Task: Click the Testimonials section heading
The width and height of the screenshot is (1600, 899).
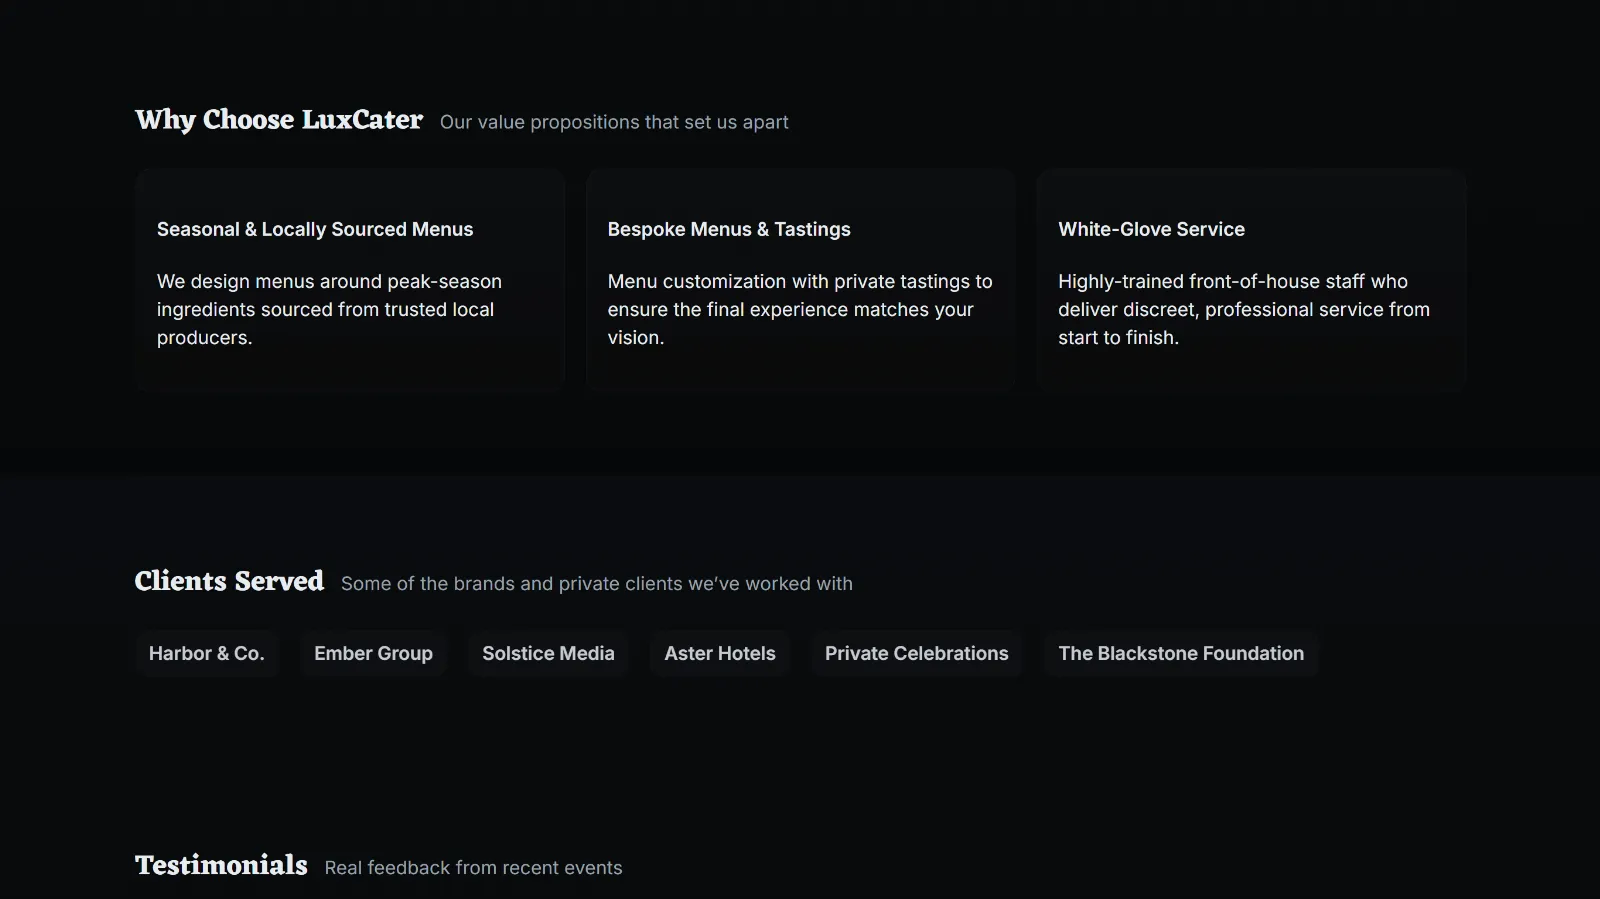Action: pyautogui.click(x=221, y=865)
